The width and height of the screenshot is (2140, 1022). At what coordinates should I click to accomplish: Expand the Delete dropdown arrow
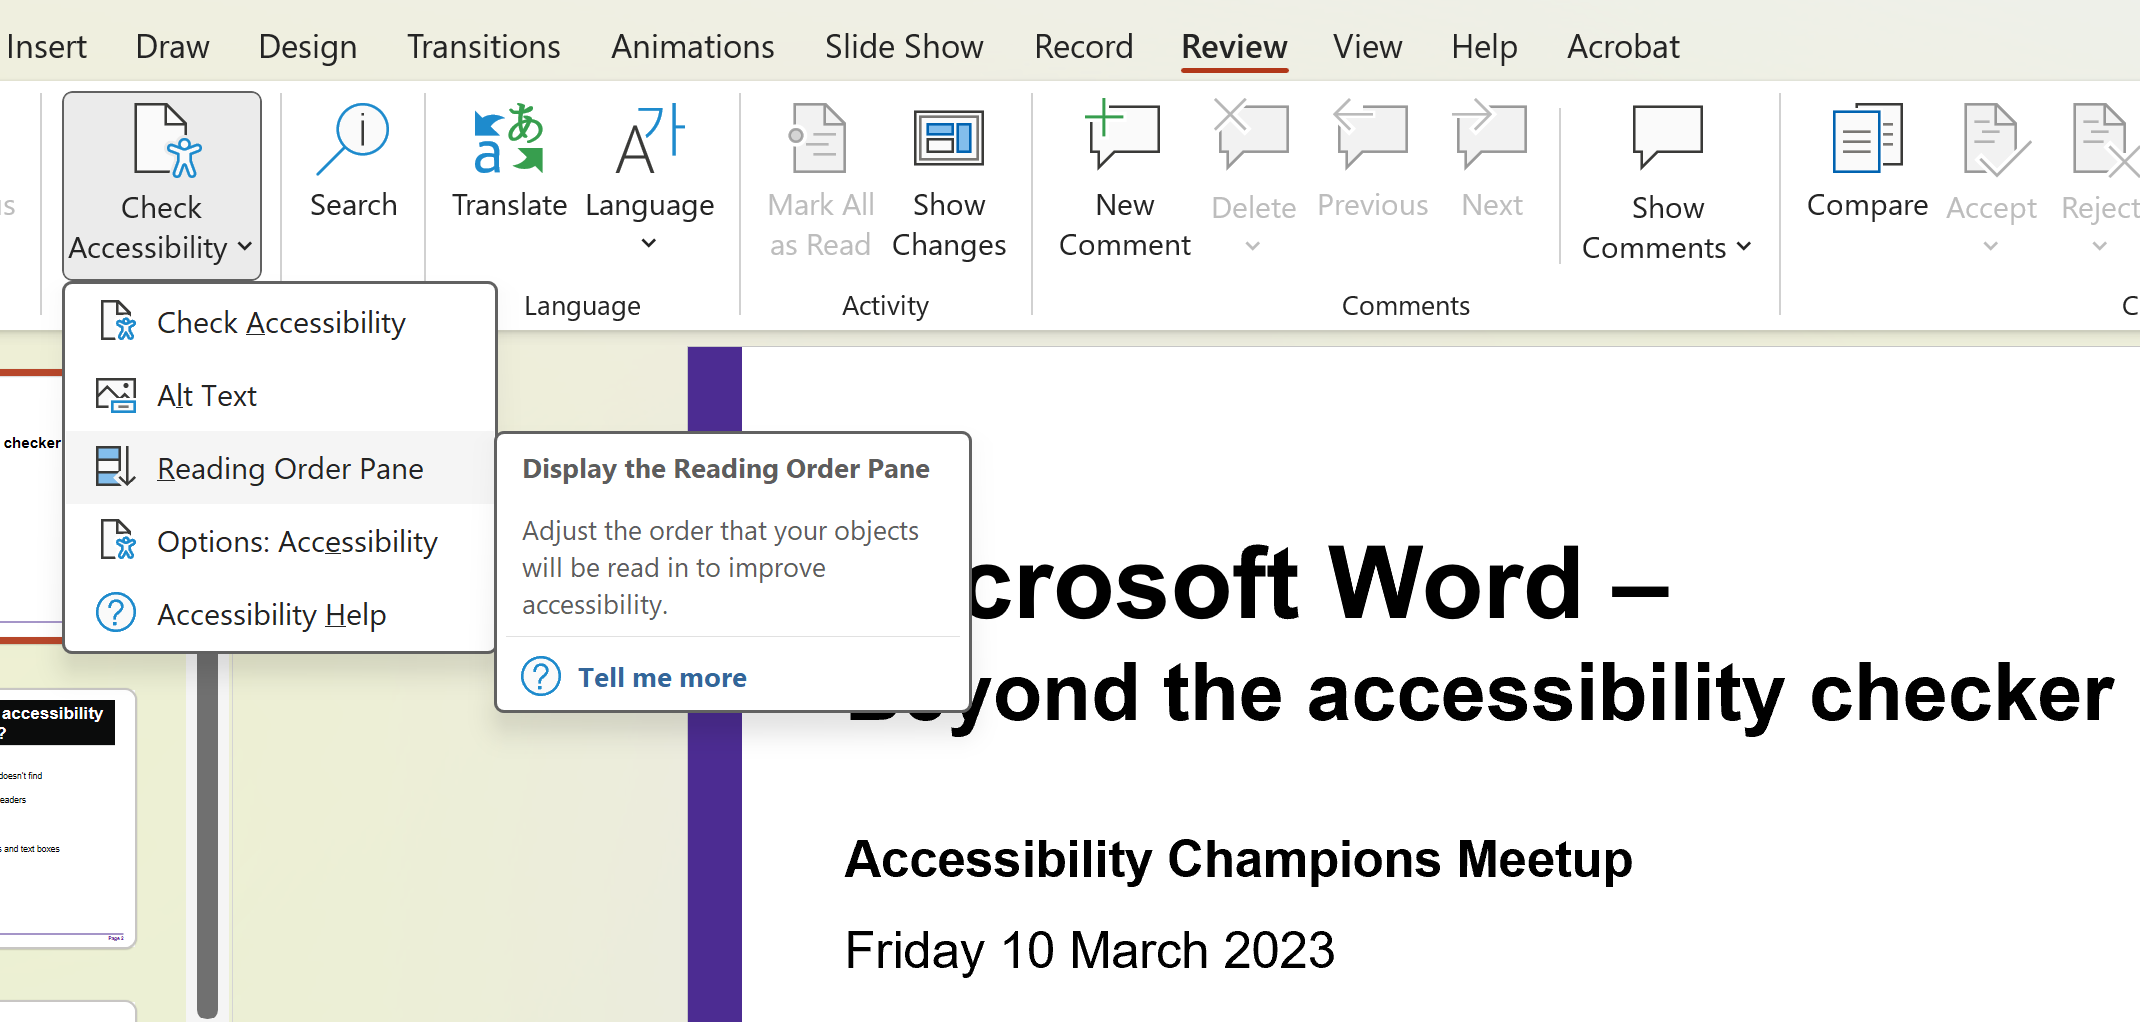pyautogui.click(x=1253, y=246)
